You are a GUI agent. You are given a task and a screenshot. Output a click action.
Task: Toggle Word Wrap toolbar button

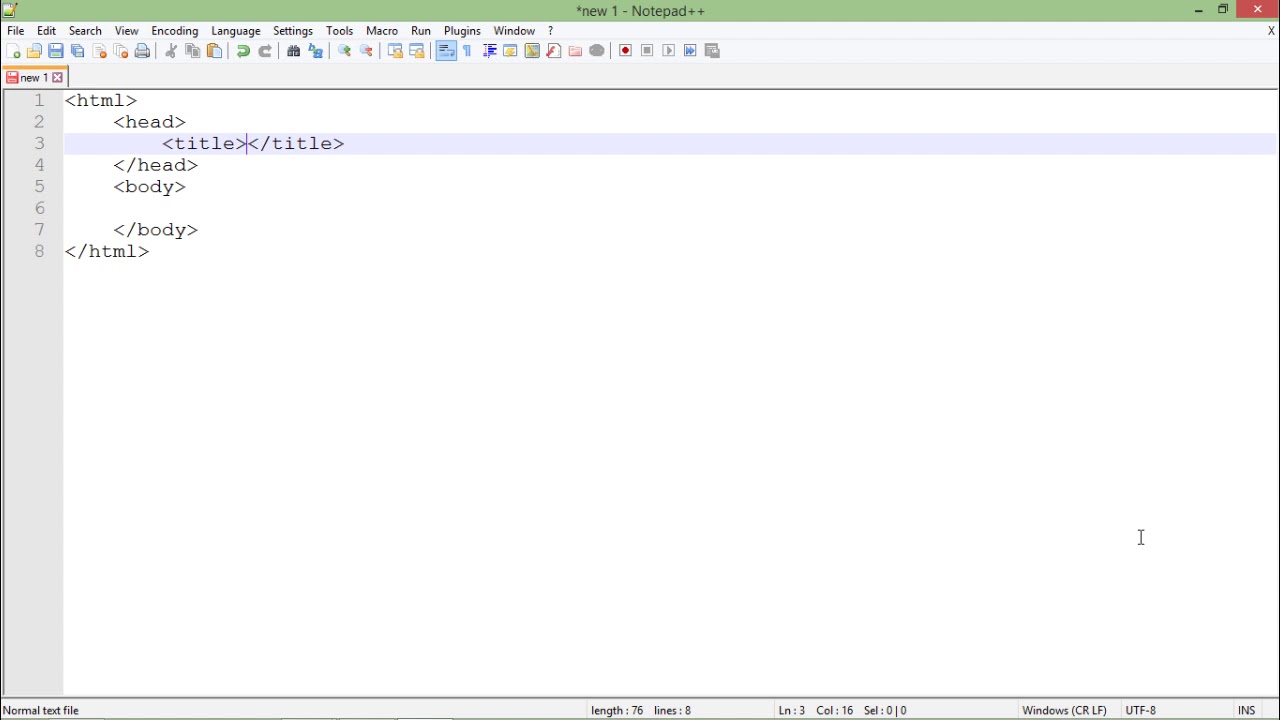[446, 51]
